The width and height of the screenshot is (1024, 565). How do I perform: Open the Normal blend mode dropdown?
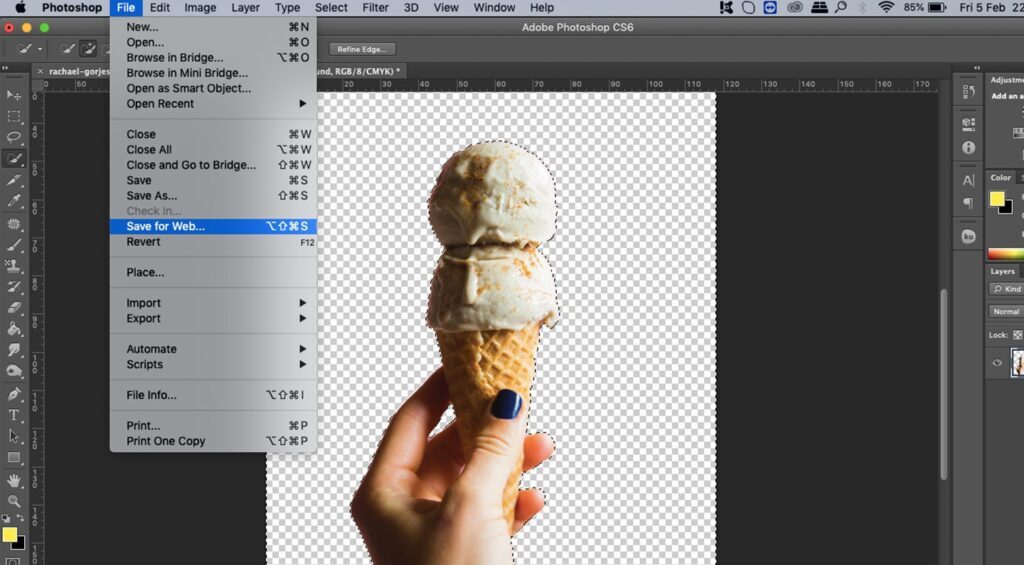[x=1006, y=312]
